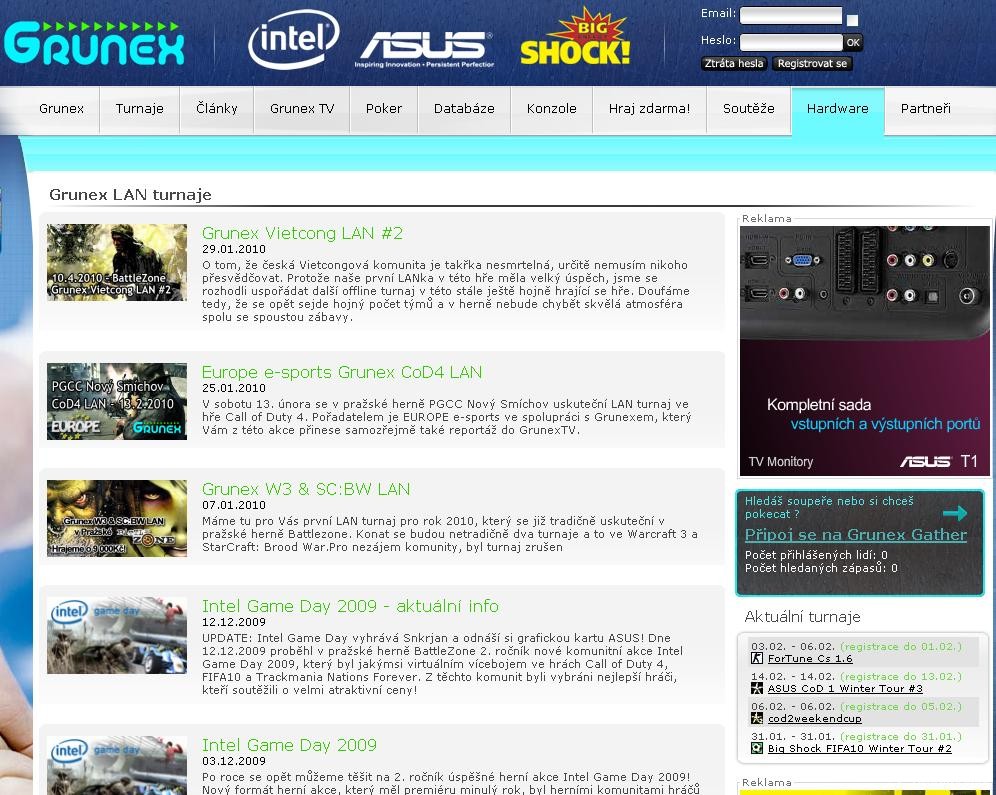Click the date 07.01.2010 under W3 & SC:BW LAN

pos(234,505)
